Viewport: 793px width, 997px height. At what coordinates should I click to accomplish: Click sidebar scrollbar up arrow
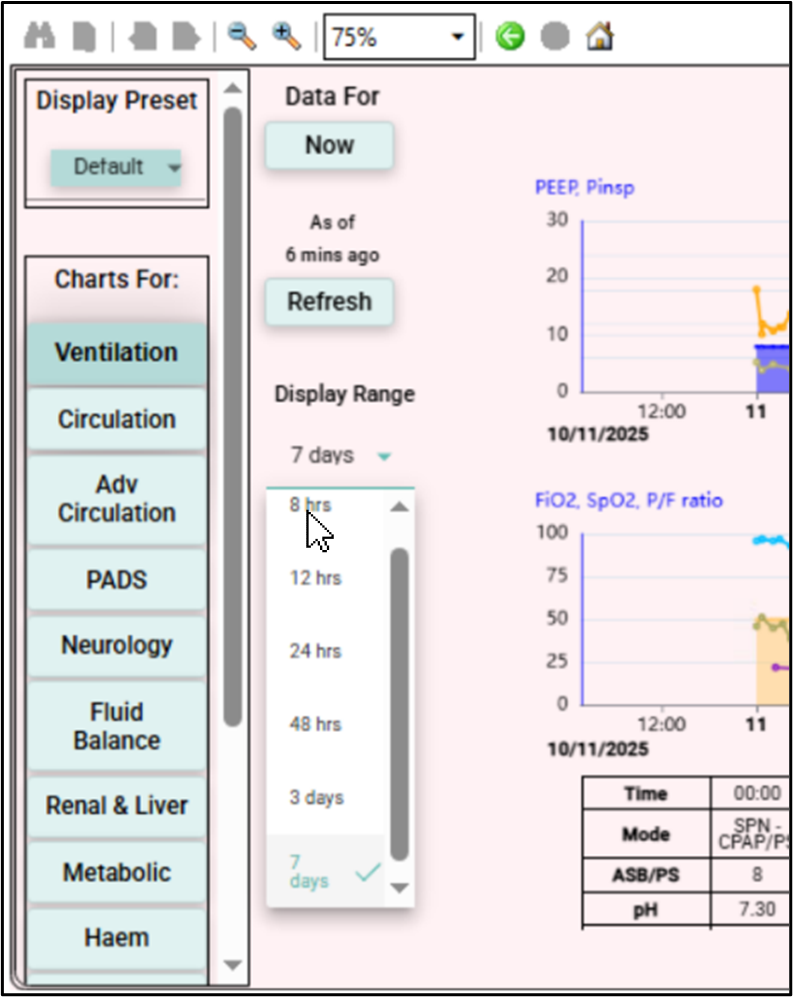coord(232,87)
